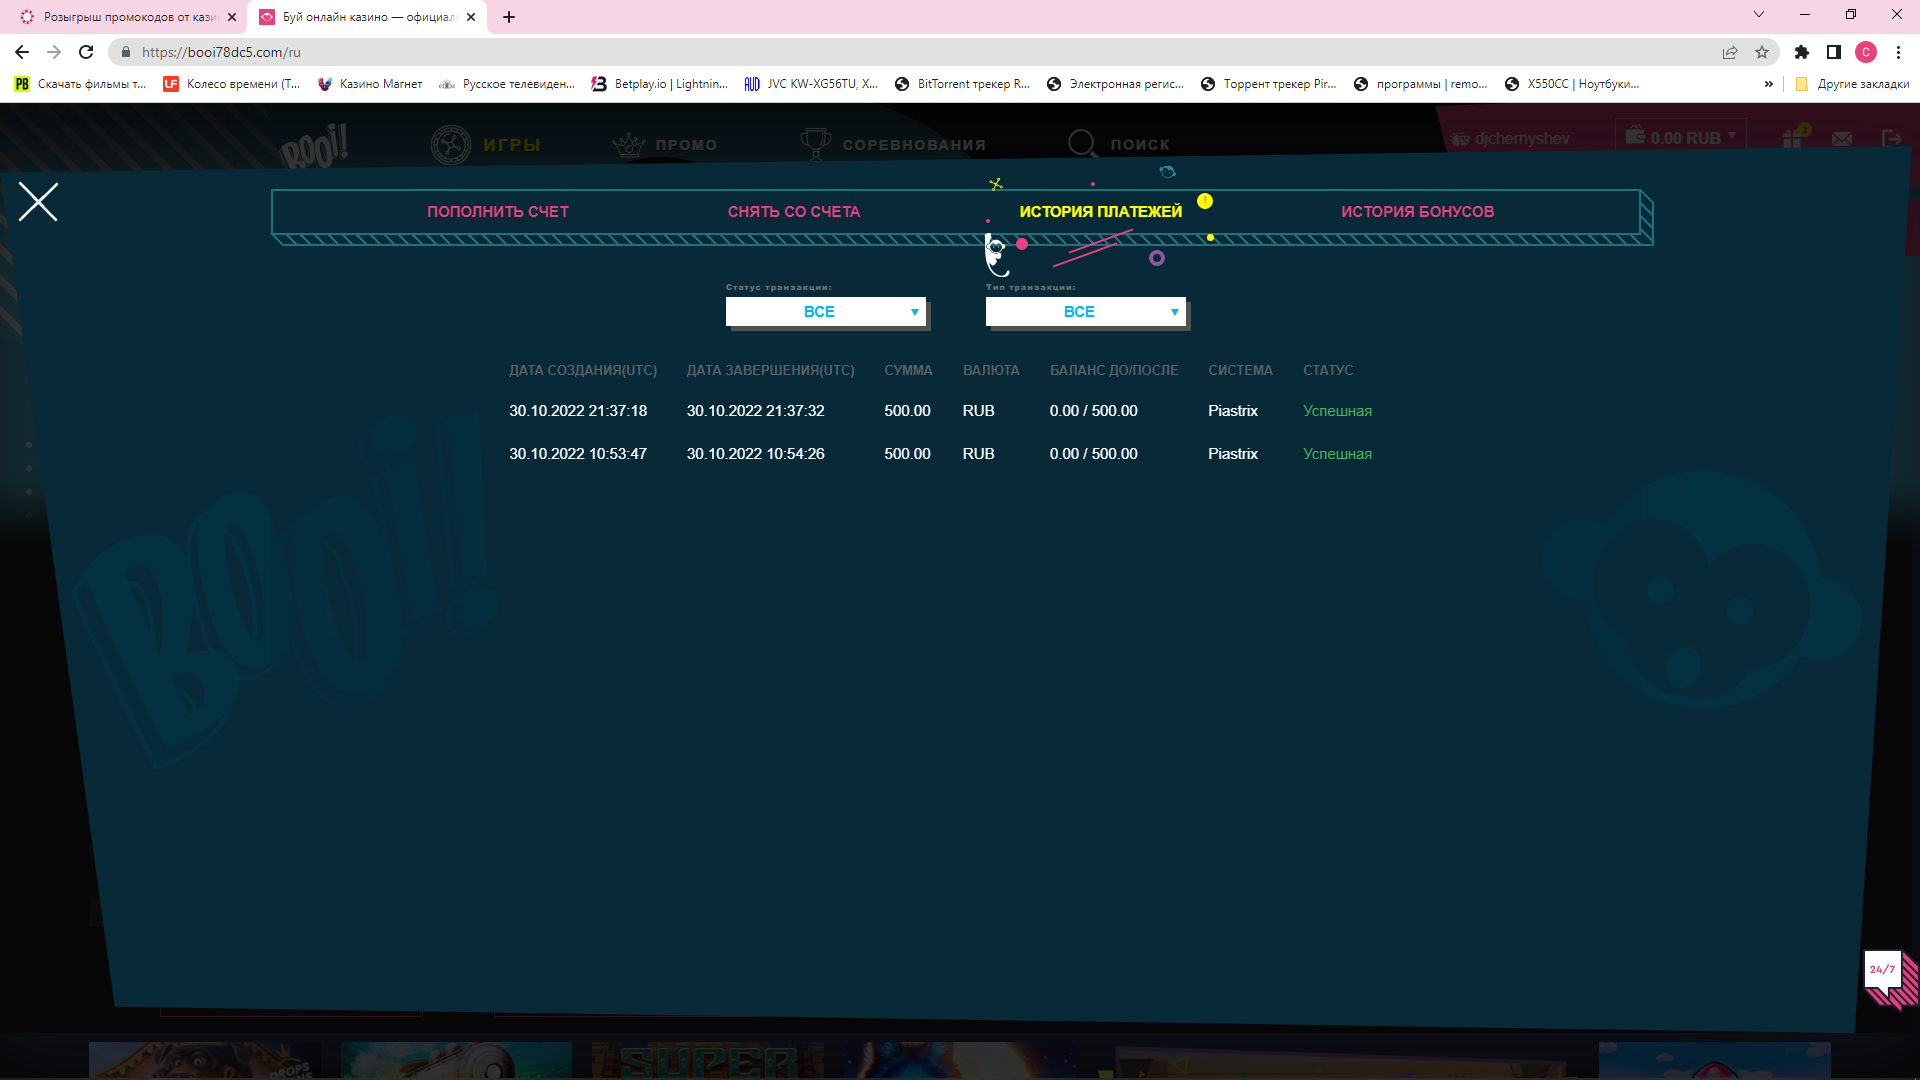Image resolution: width=1920 pixels, height=1080 pixels.
Task: Select the История платежей tab
Action: pyautogui.click(x=1100, y=212)
